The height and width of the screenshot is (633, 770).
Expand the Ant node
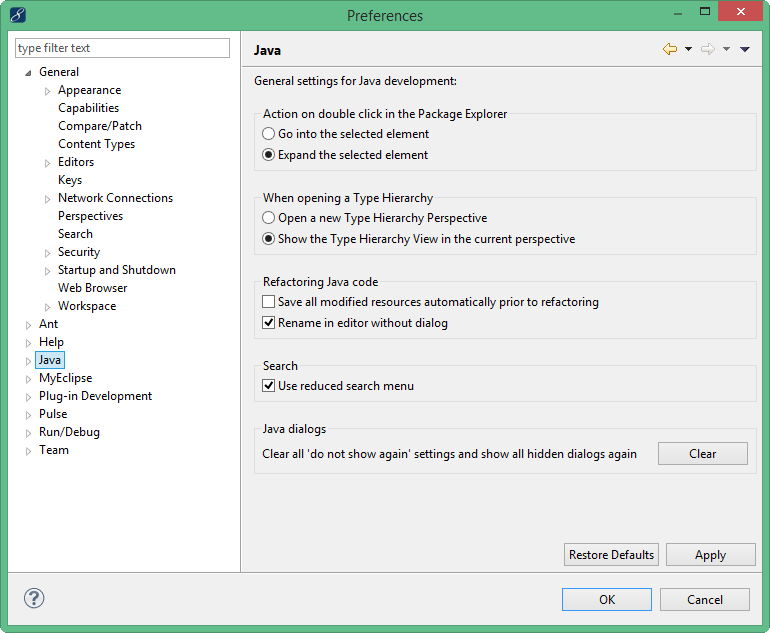tap(28, 325)
